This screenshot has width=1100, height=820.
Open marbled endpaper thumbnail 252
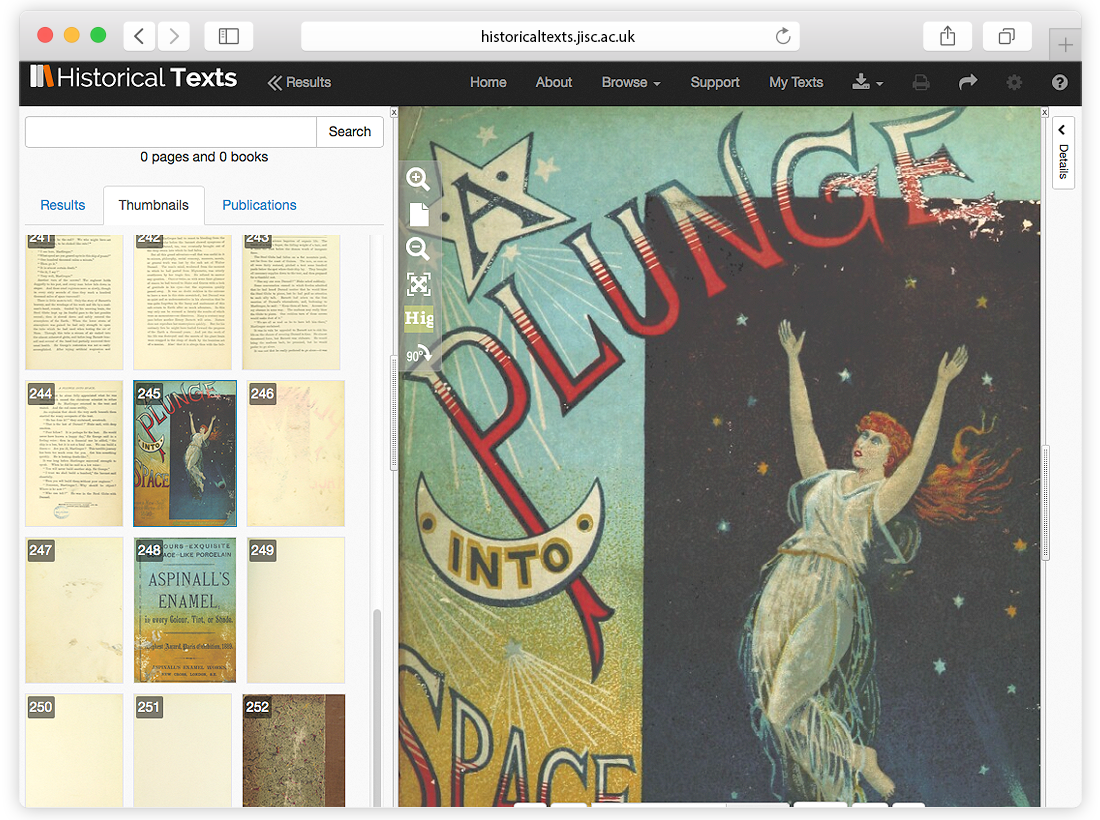point(294,751)
